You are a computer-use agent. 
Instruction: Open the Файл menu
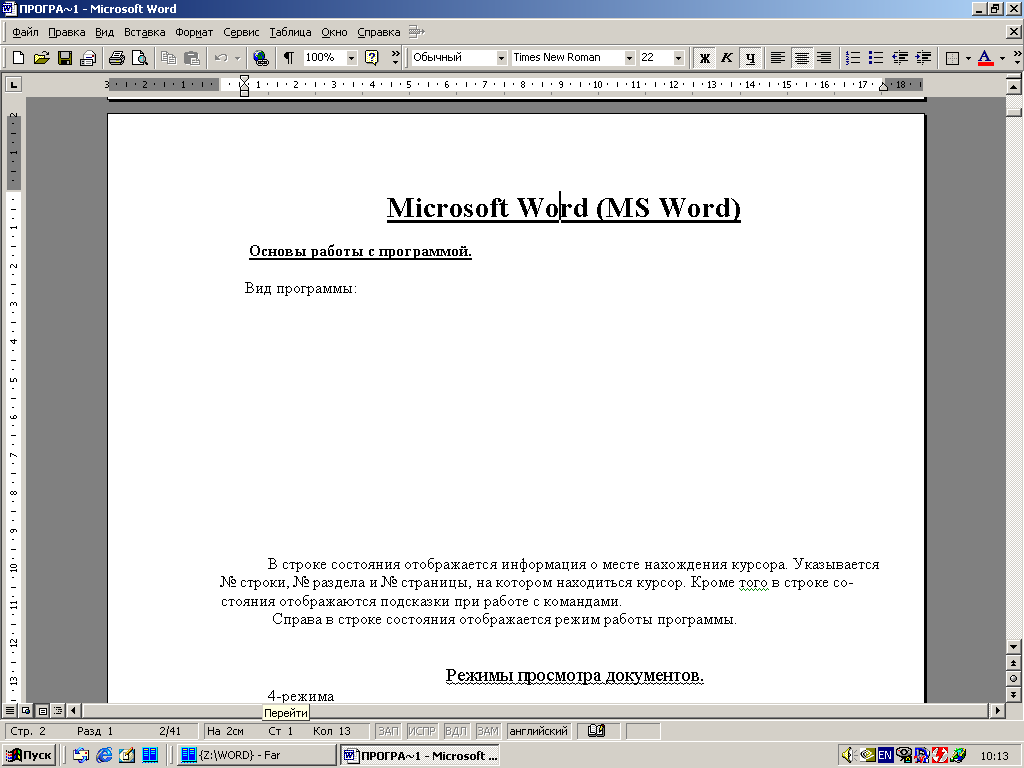[x=25, y=32]
